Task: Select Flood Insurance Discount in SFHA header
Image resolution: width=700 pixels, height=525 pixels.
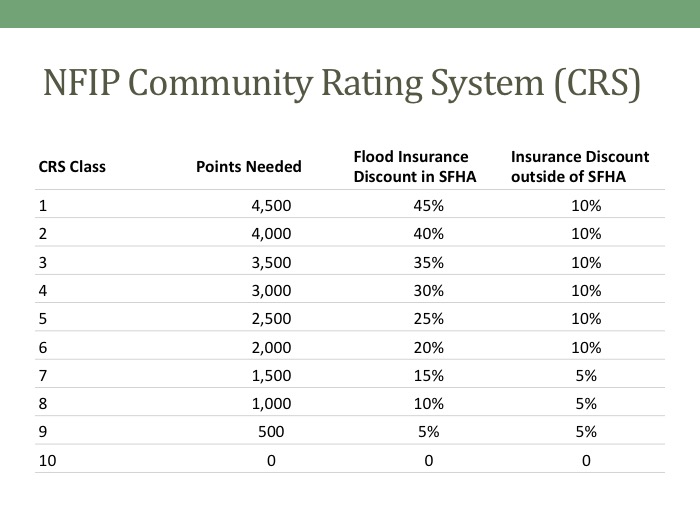Action: pos(411,166)
